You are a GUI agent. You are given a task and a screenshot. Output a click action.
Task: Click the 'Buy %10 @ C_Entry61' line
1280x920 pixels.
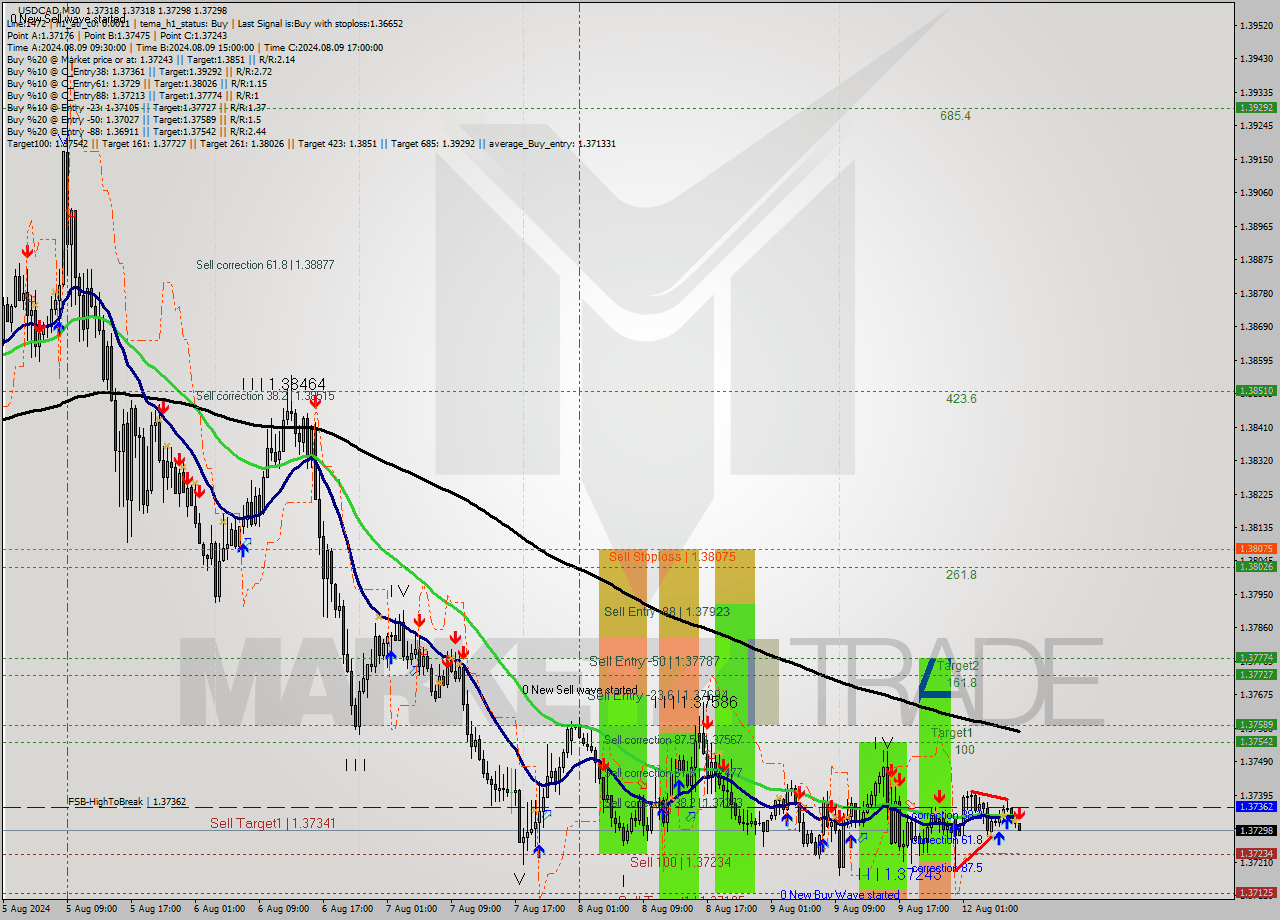click(x=139, y=83)
